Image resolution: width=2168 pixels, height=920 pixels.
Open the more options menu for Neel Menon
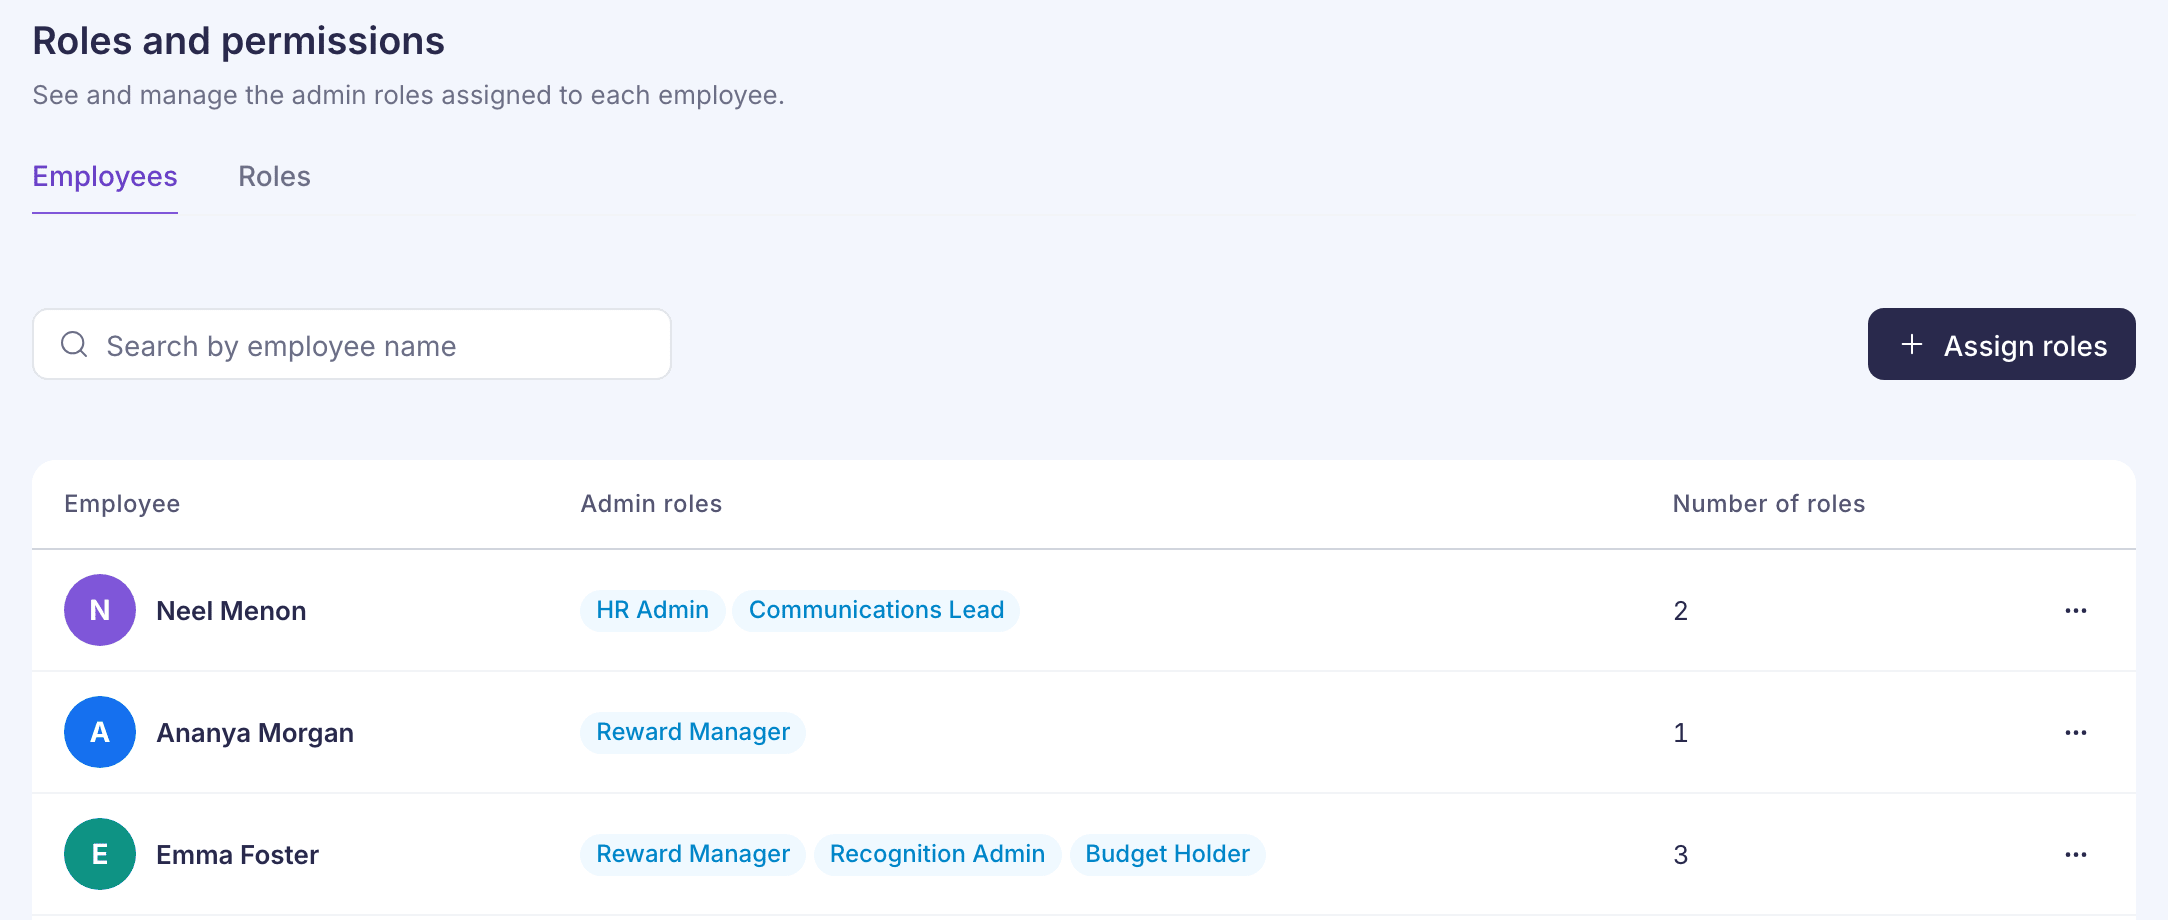point(2076,610)
